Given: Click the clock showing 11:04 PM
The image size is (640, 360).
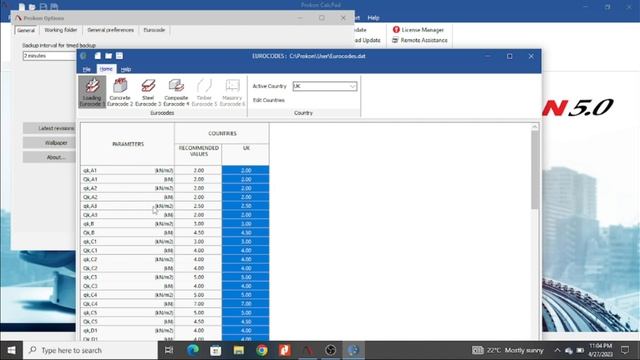Looking at the screenshot, I should pyautogui.click(x=600, y=350).
